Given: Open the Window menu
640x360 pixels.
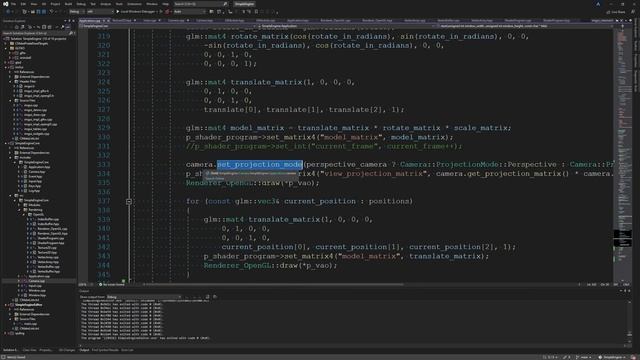Looking at the screenshot, I should pyautogui.click(x=152, y=4).
